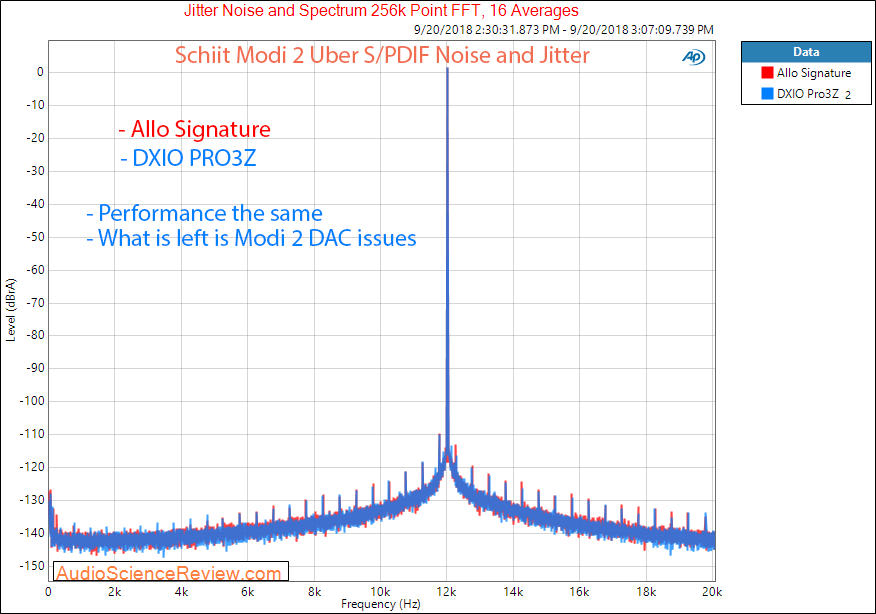This screenshot has height=614, width=876.
Task: Click the '10k' x-axis tick label
Action: [x=380, y=592]
